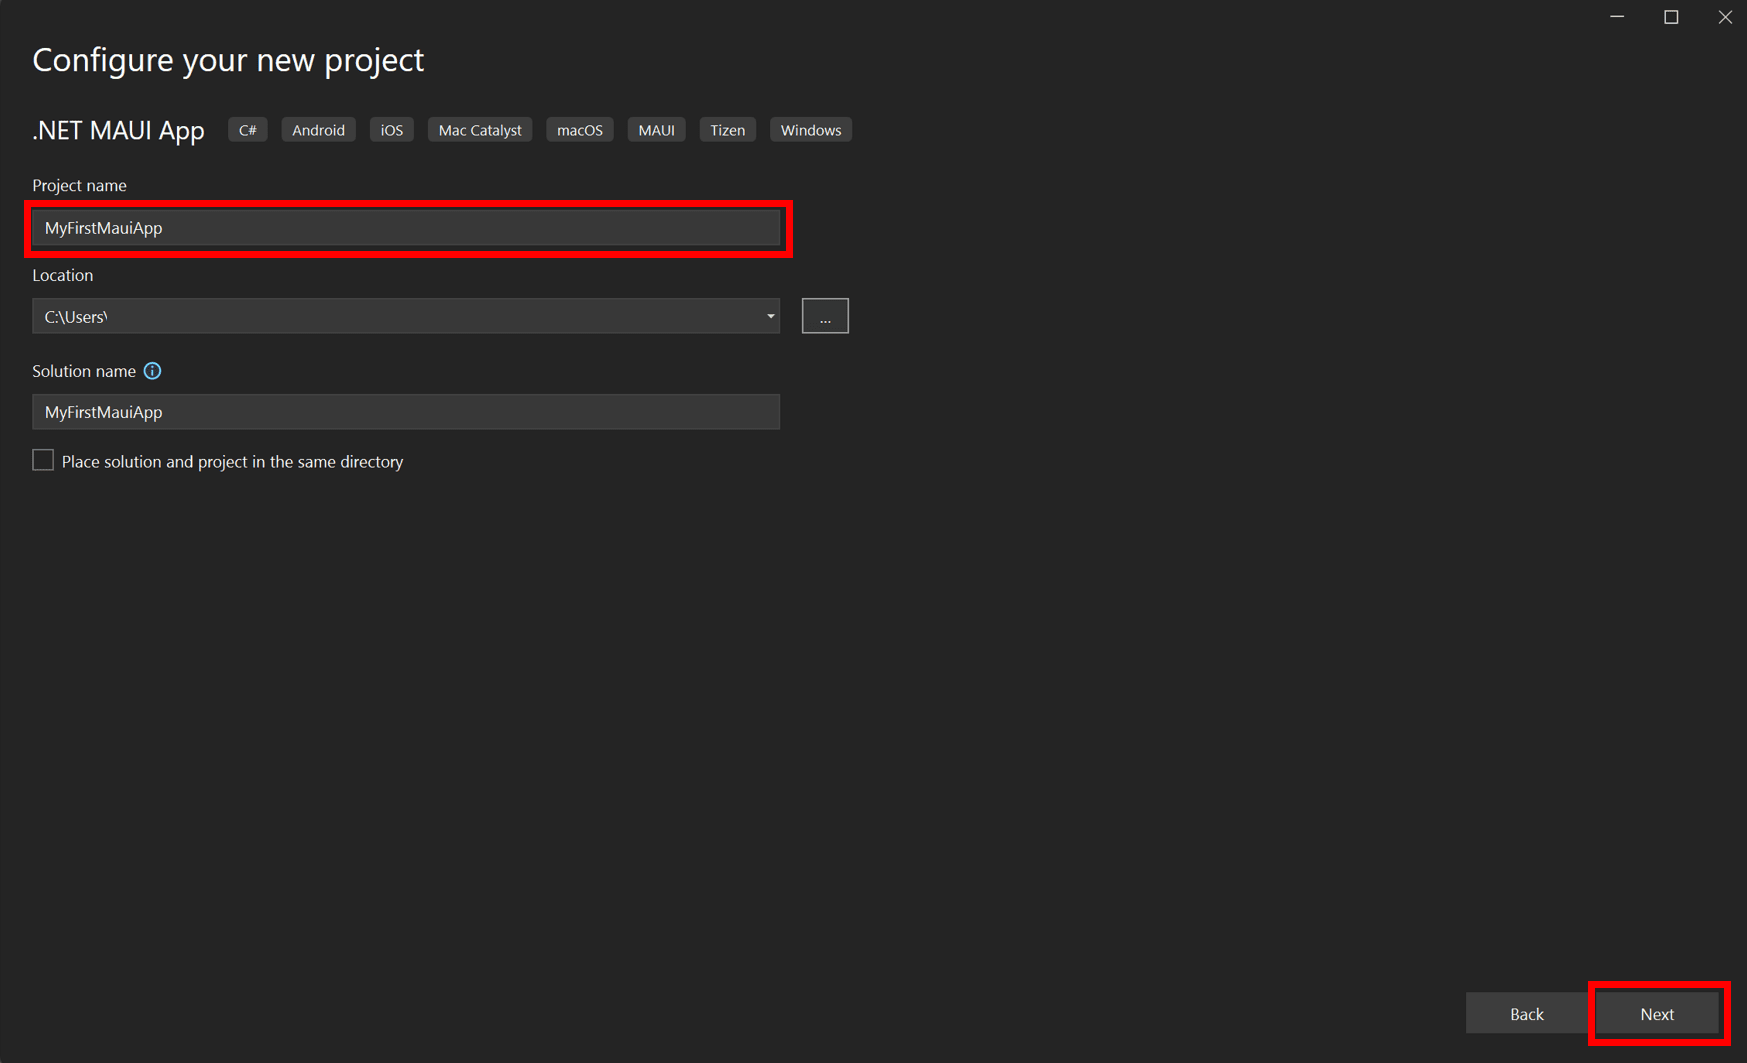Expand the Location dropdown arrow

tap(770, 316)
